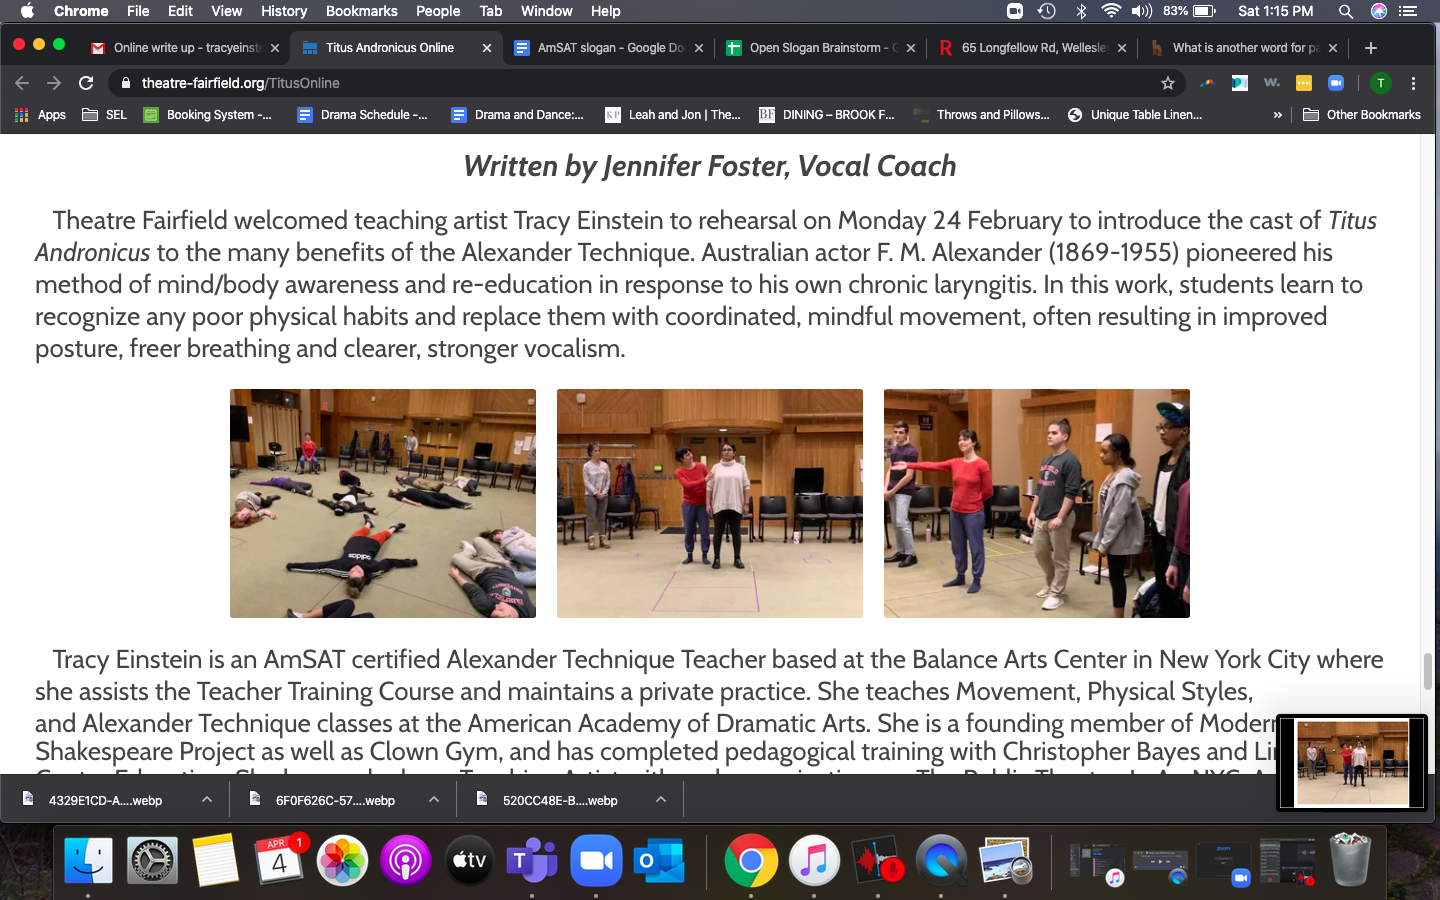
Task: Open Preview from the Dock
Action: [1005, 861]
